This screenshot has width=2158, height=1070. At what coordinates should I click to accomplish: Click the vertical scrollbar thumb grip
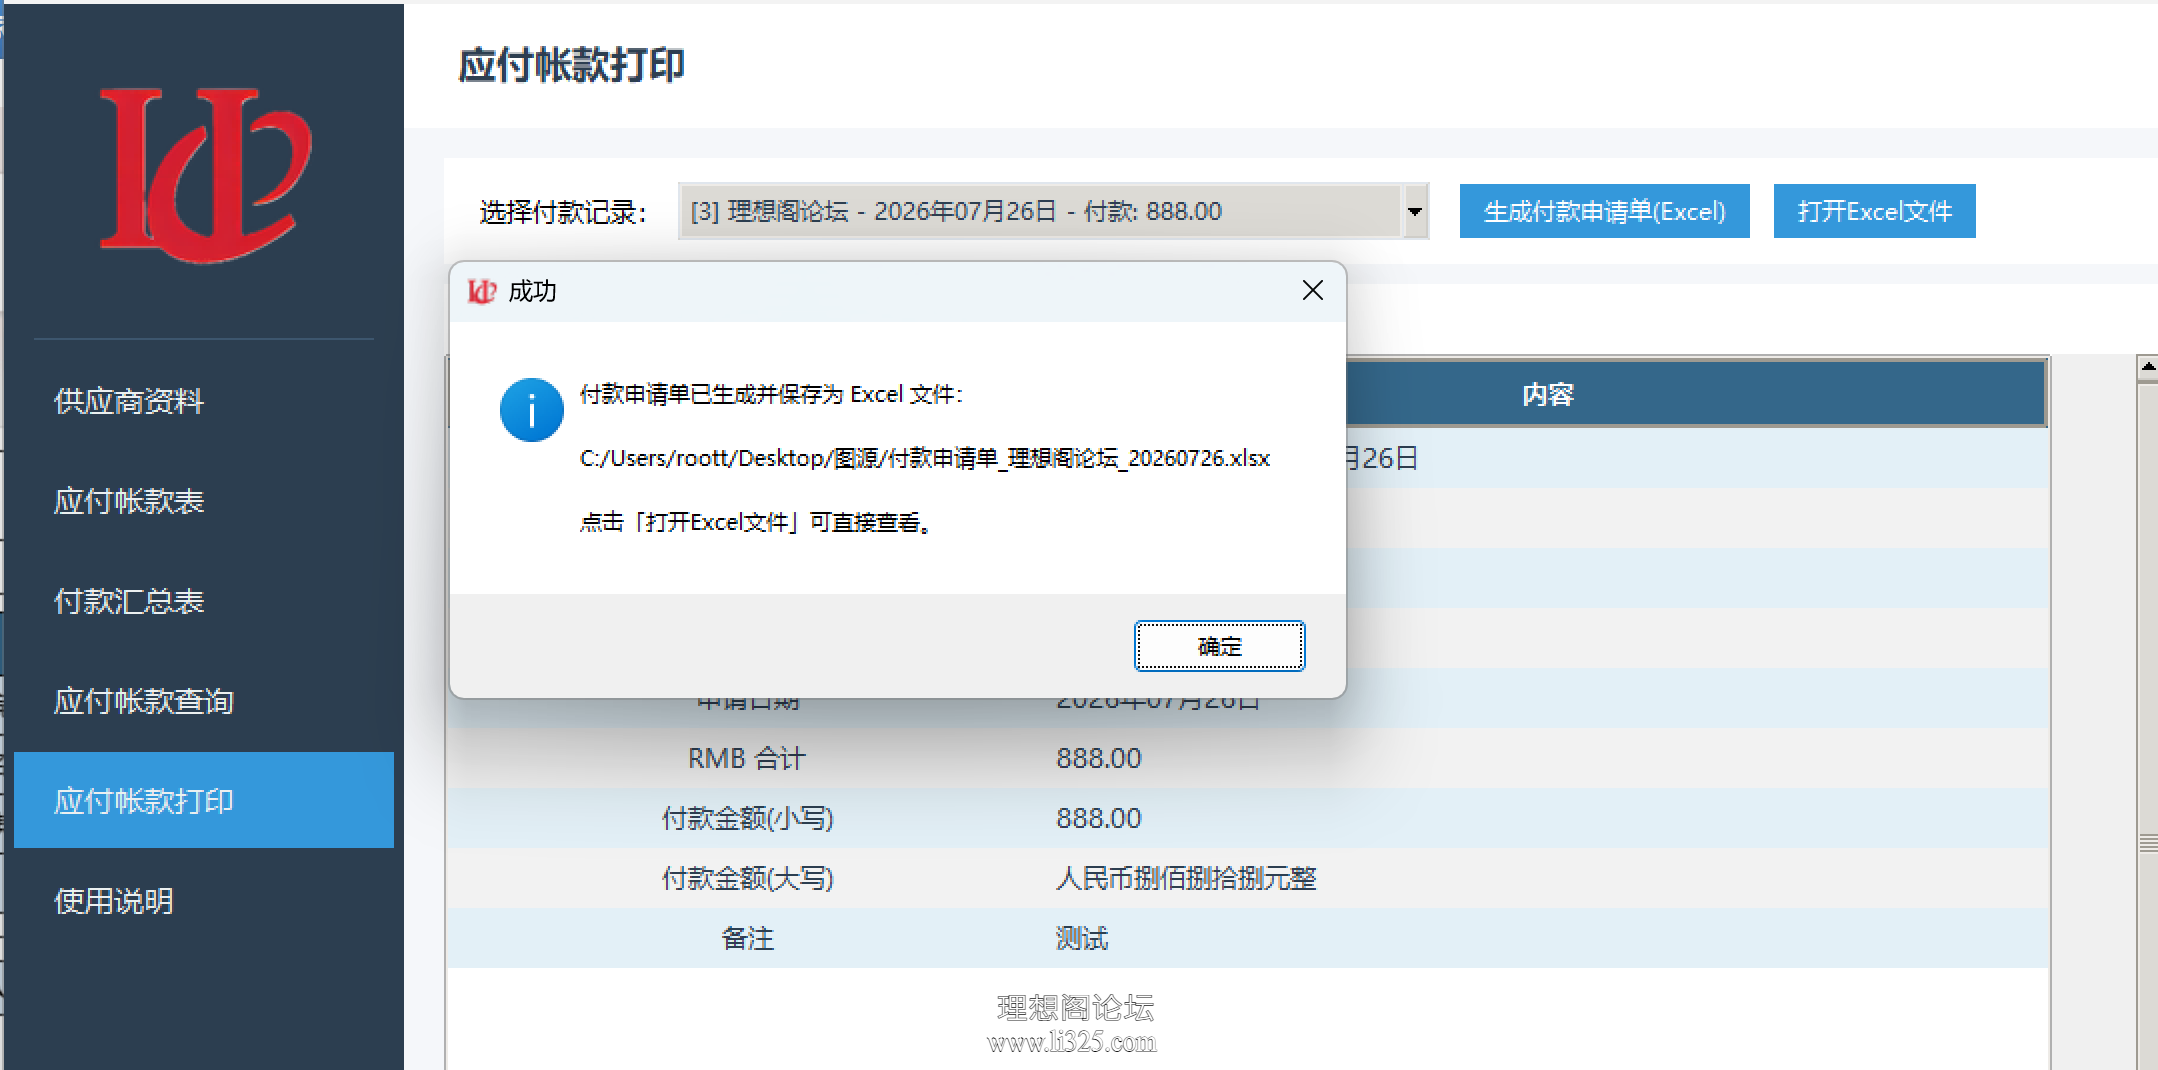pyautogui.click(x=2147, y=843)
